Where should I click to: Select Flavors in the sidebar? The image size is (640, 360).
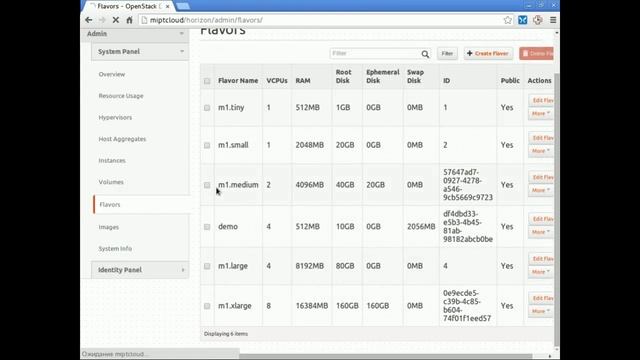click(x=110, y=204)
